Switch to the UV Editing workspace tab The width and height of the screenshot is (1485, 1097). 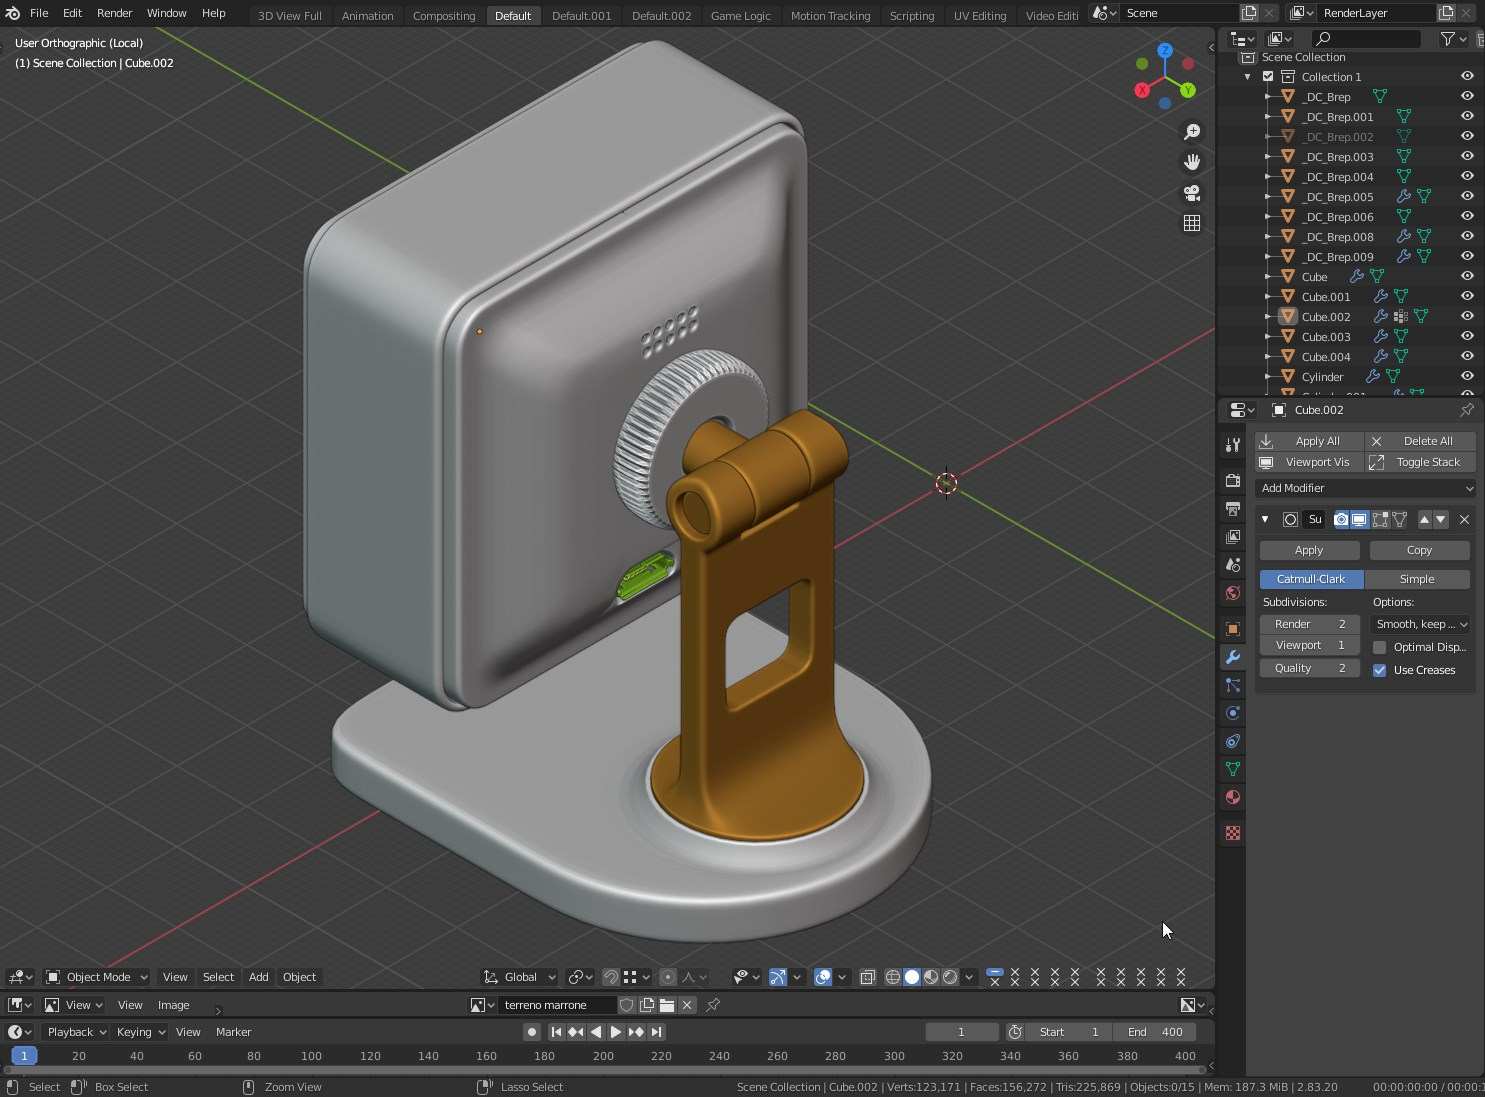(x=979, y=15)
